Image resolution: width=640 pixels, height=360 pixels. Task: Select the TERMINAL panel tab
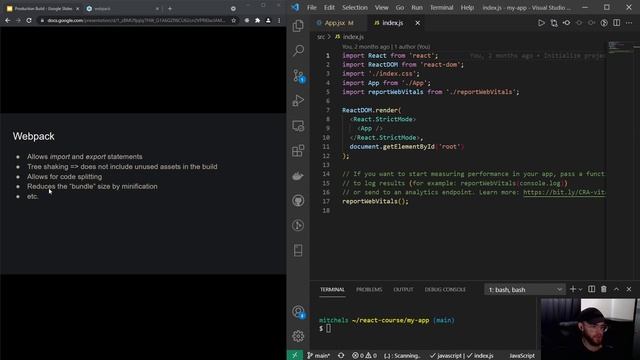pos(332,289)
